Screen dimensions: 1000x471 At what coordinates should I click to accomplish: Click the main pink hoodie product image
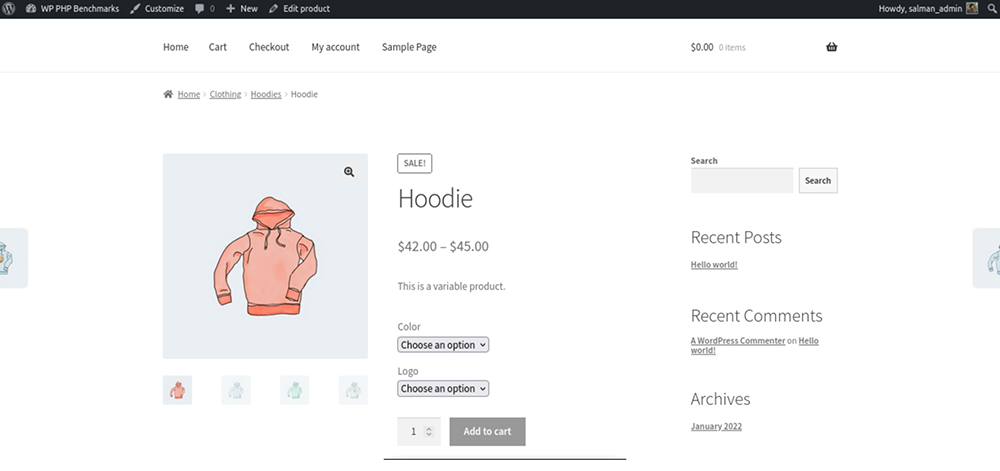(x=265, y=256)
